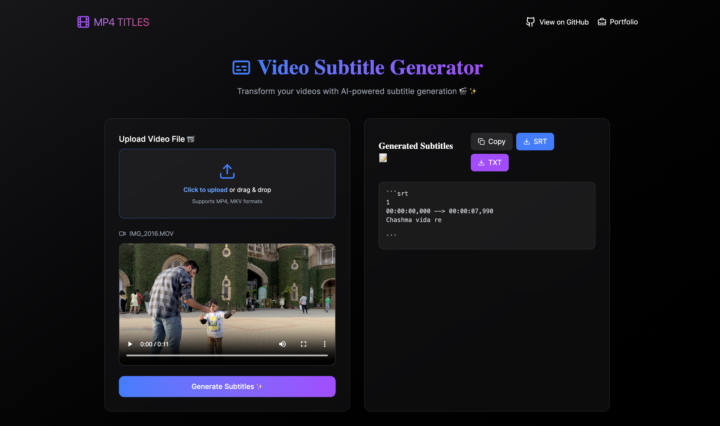Open the video player's three-dot options menu
Viewport: 720px width, 426px height.
coord(324,344)
